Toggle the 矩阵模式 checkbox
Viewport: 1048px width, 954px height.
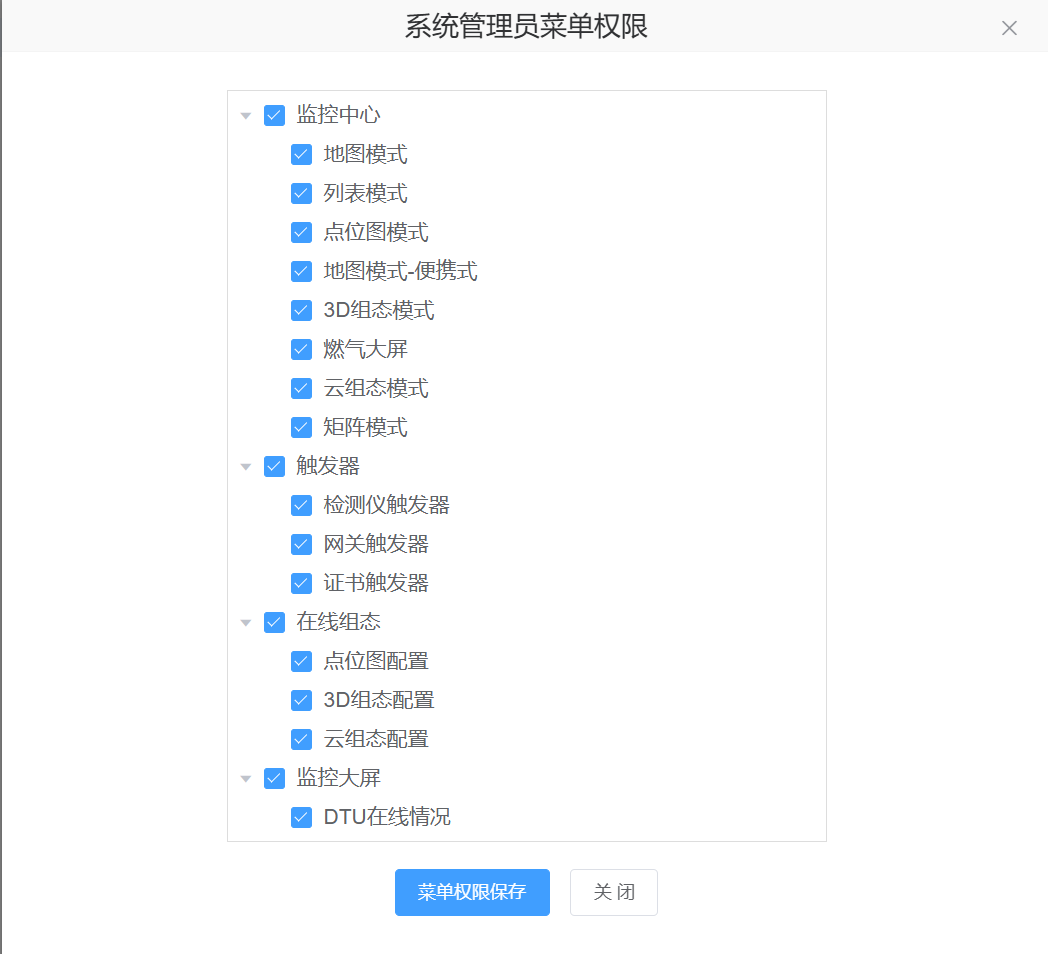pos(302,428)
